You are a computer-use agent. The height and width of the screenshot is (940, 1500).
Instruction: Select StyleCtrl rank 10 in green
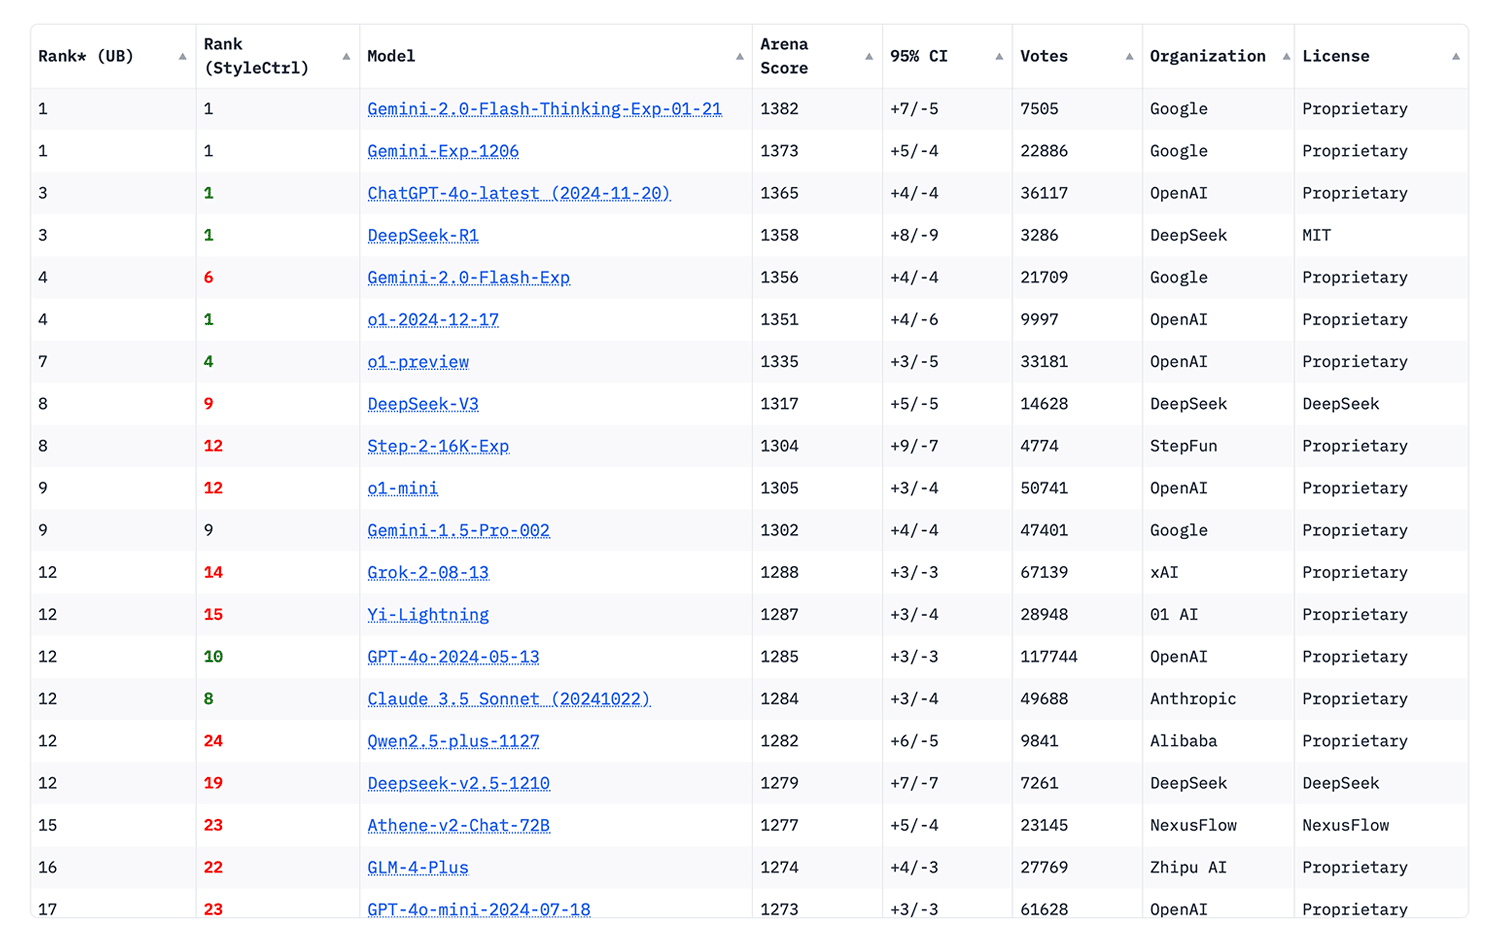[213, 657]
